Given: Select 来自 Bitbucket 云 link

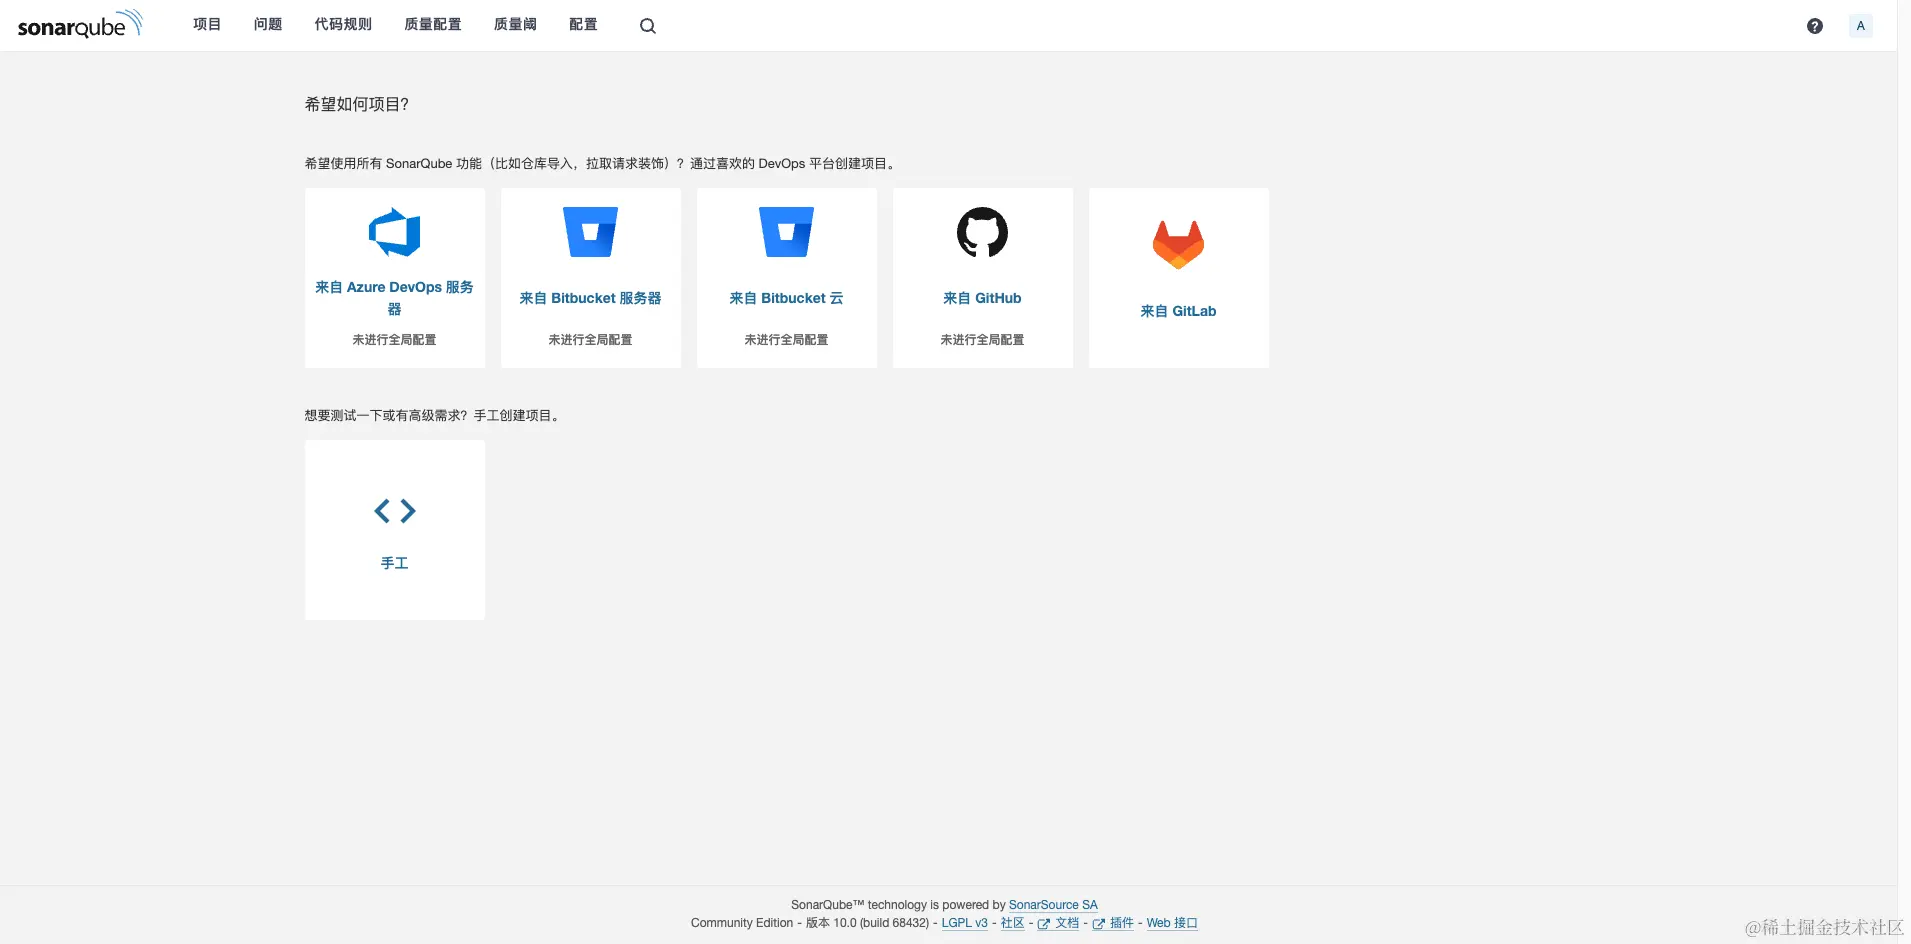Looking at the screenshot, I should pos(787,298).
